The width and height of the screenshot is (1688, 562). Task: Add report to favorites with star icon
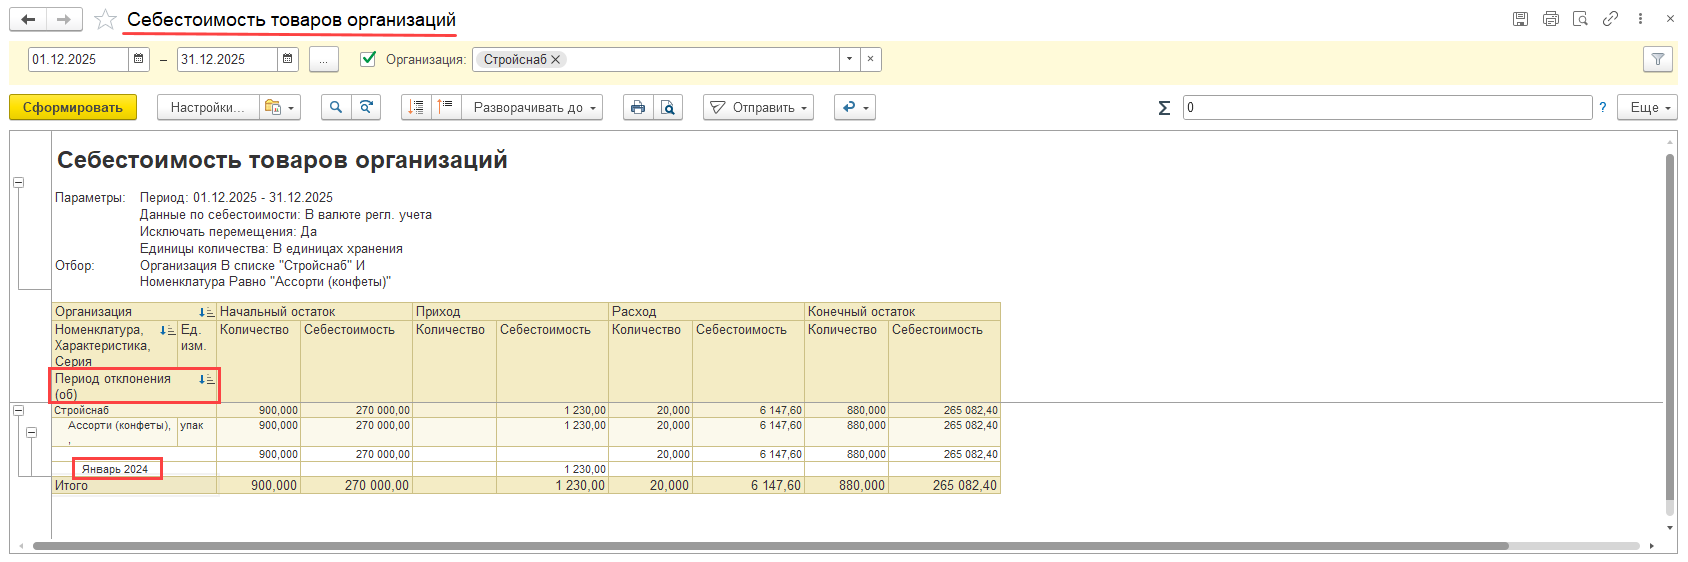pyautogui.click(x=105, y=19)
